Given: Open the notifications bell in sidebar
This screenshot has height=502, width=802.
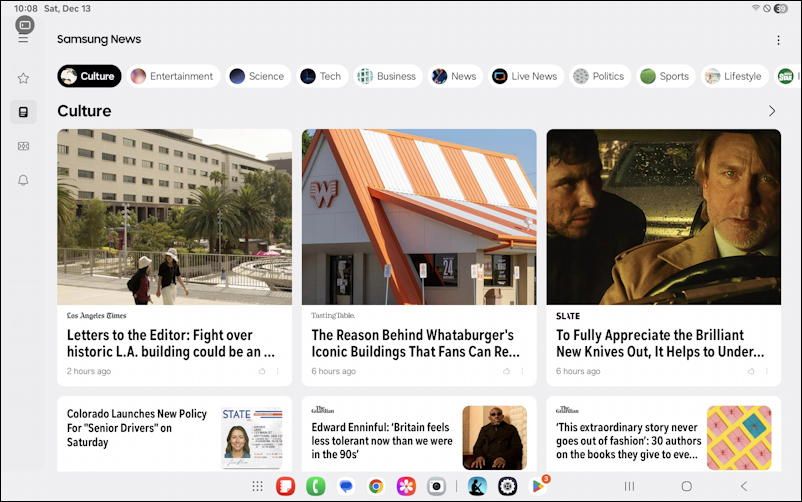Looking at the screenshot, I should [x=24, y=180].
